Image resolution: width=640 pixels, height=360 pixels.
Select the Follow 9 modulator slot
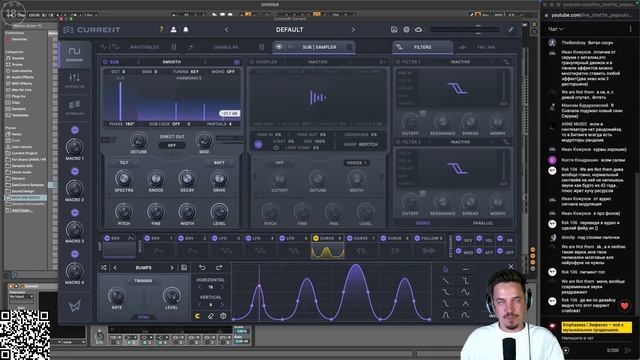point(429,246)
